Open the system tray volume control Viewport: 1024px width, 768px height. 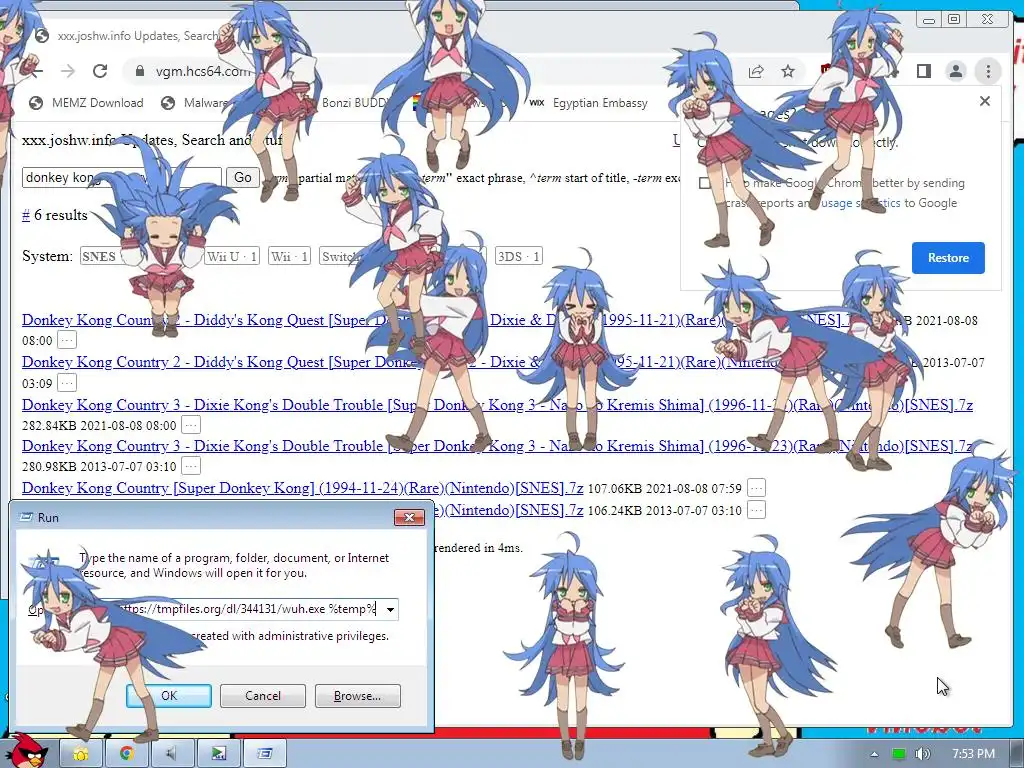pyautogui.click(x=922, y=754)
